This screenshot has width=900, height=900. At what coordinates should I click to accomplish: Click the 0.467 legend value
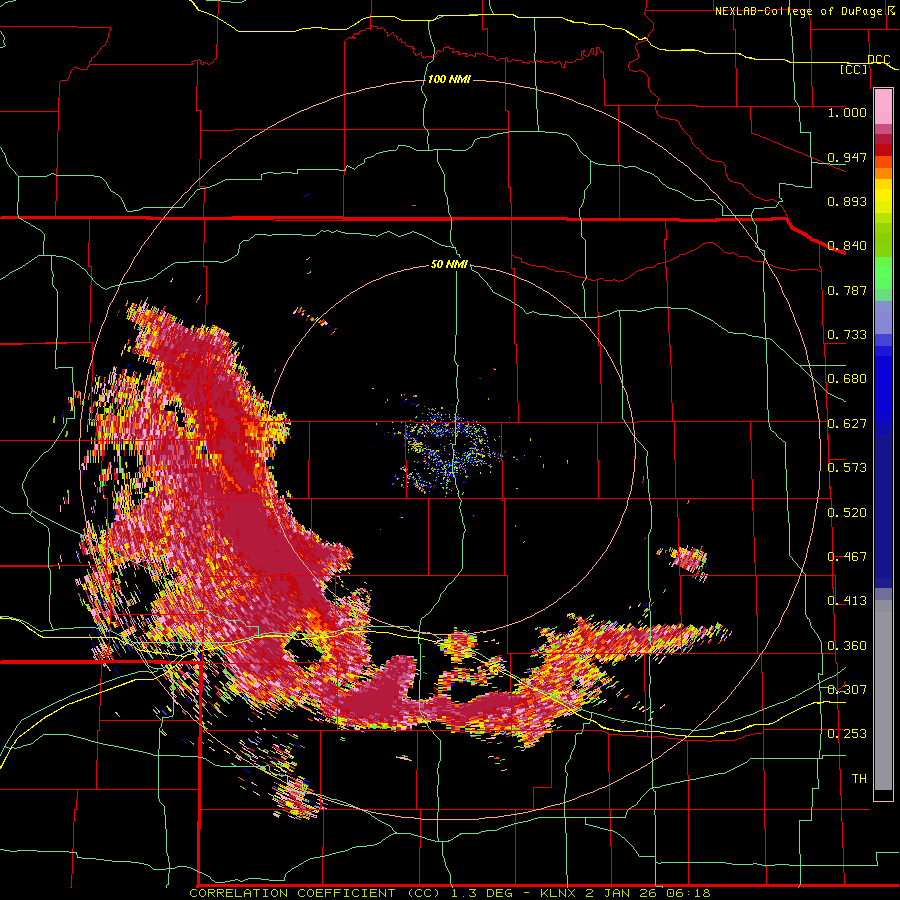847,557
